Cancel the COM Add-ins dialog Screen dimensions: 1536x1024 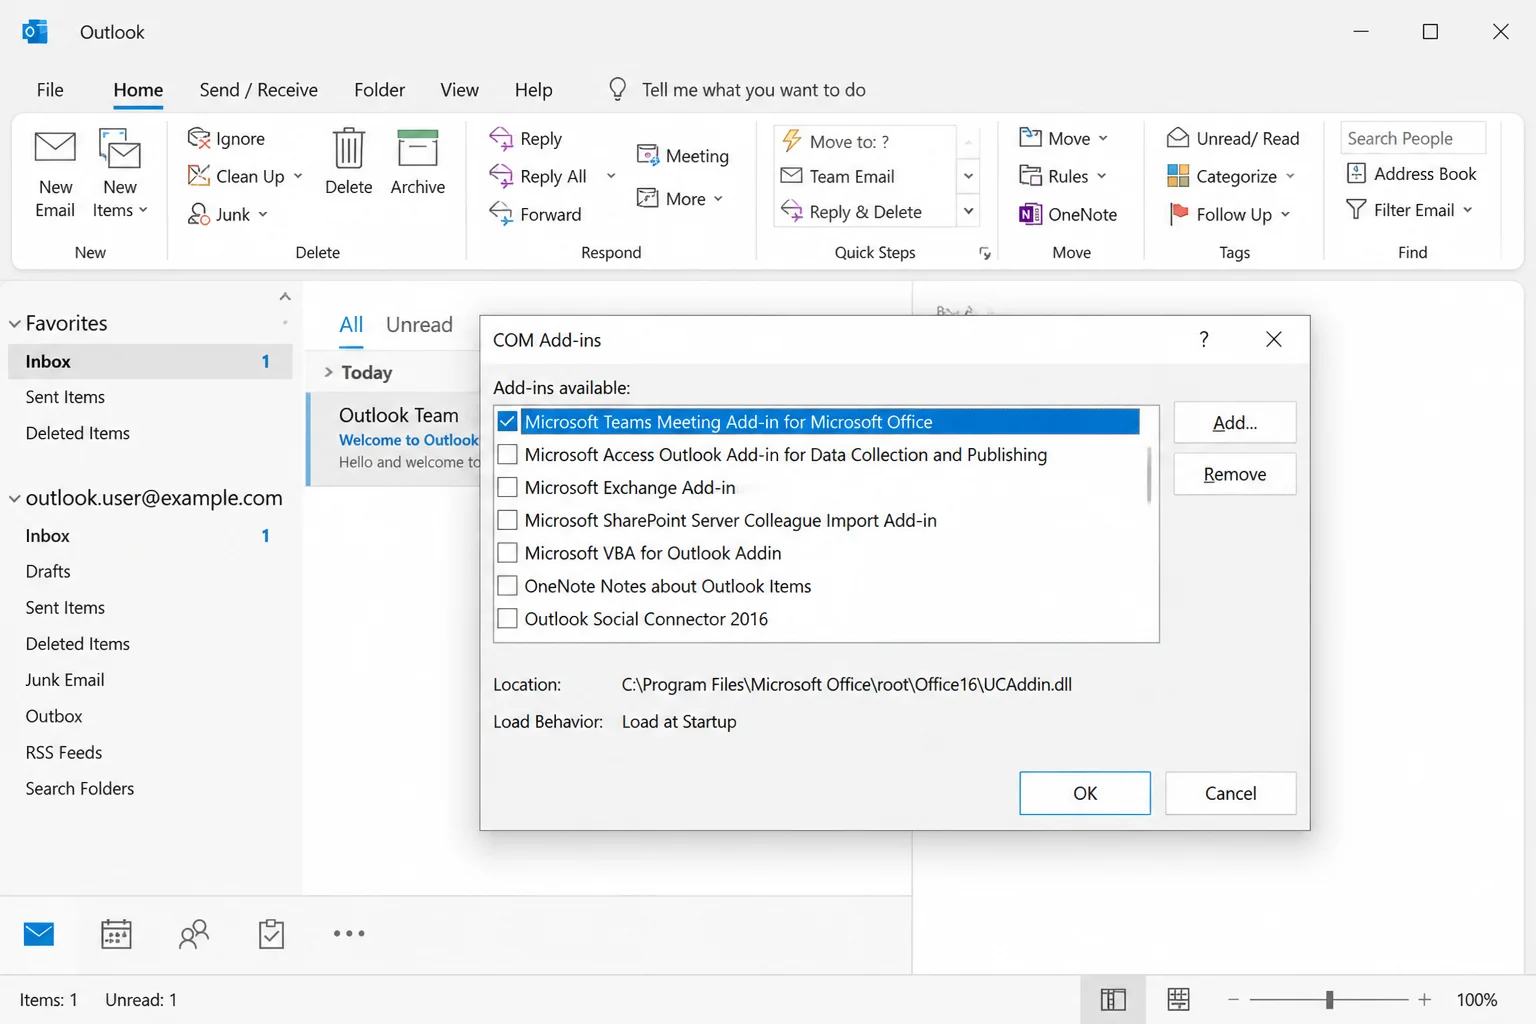tap(1230, 793)
